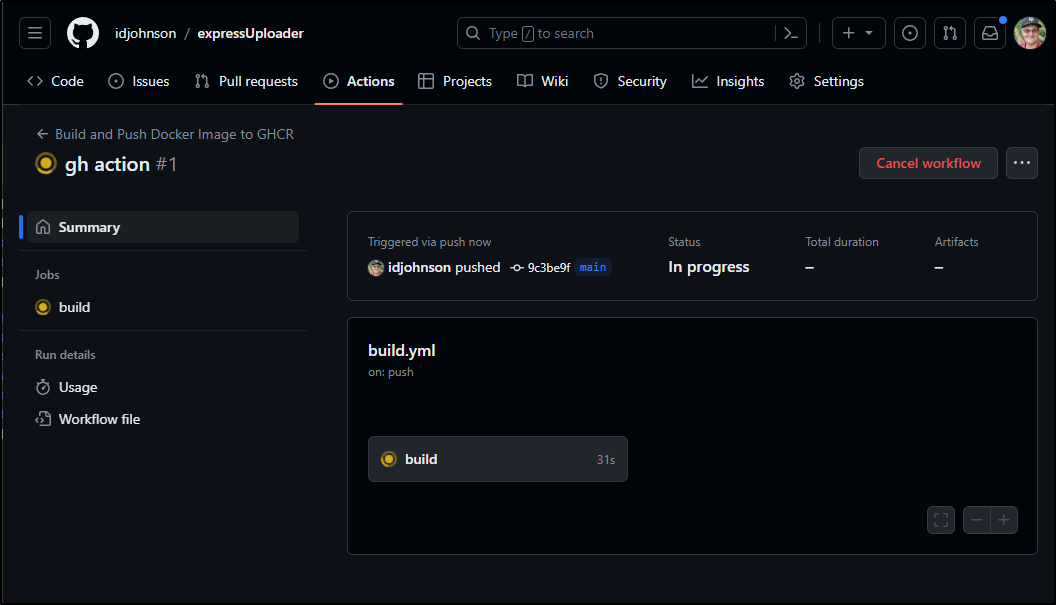Go back to Build and Push Docker Image workflow
1056x605 pixels.
click(x=165, y=134)
